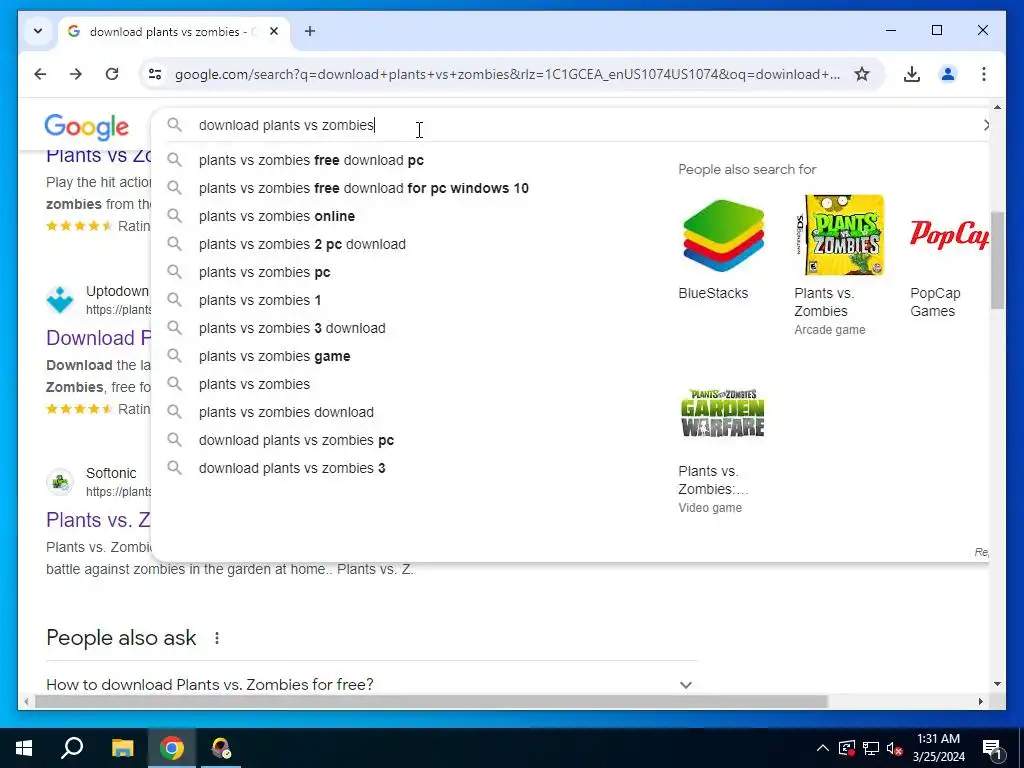The image size is (1024, 768).
Task: Click the taskbar app next to Chrome
Action: tap(221, 748)
